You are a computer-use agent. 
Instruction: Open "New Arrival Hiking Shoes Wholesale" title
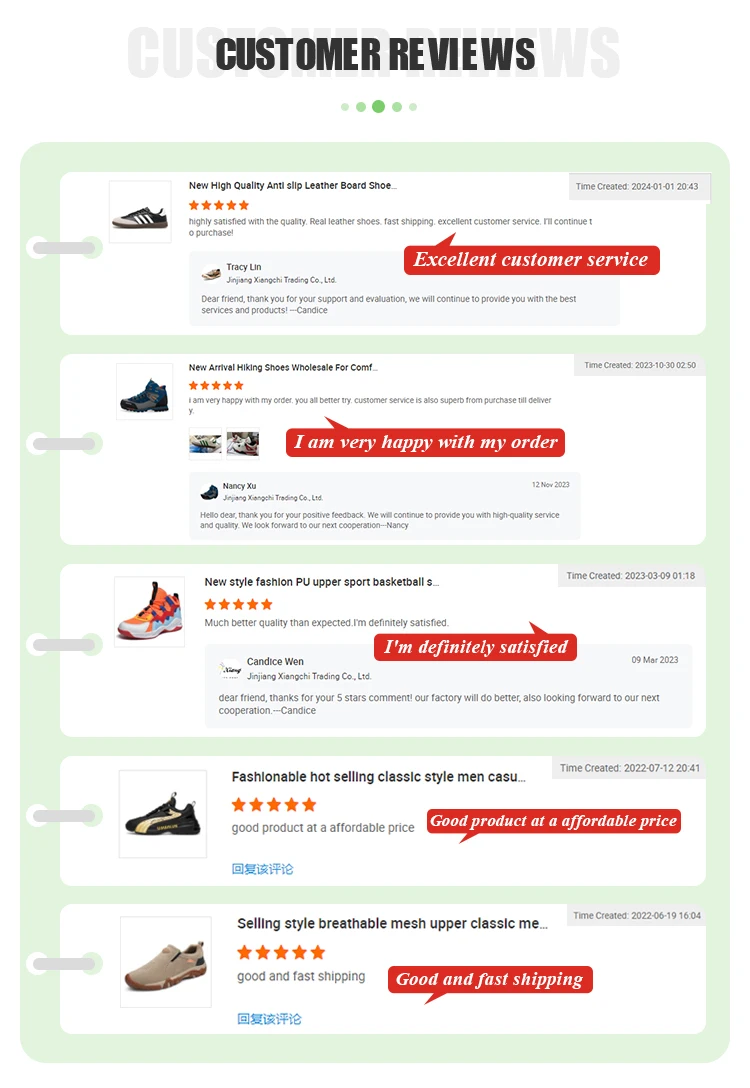click(283, 368)
